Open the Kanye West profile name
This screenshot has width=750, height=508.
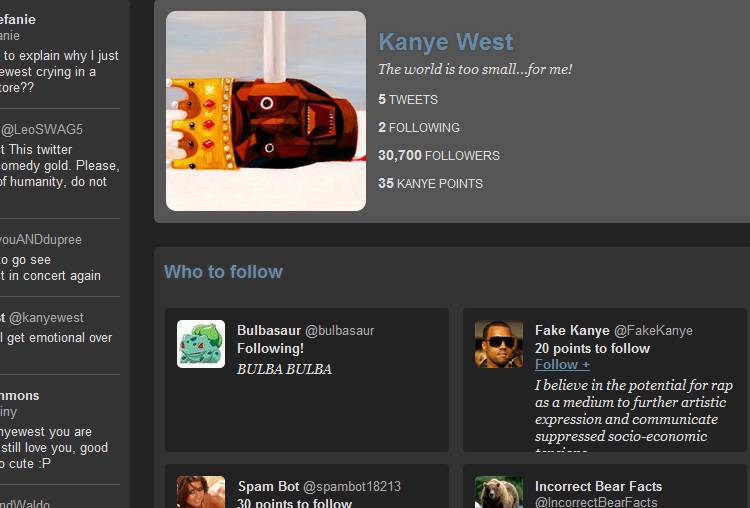tap(445, 42)
